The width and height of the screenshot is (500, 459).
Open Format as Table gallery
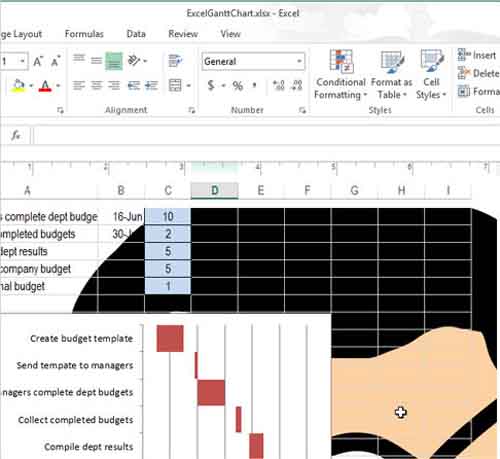(x=392, y=75)
